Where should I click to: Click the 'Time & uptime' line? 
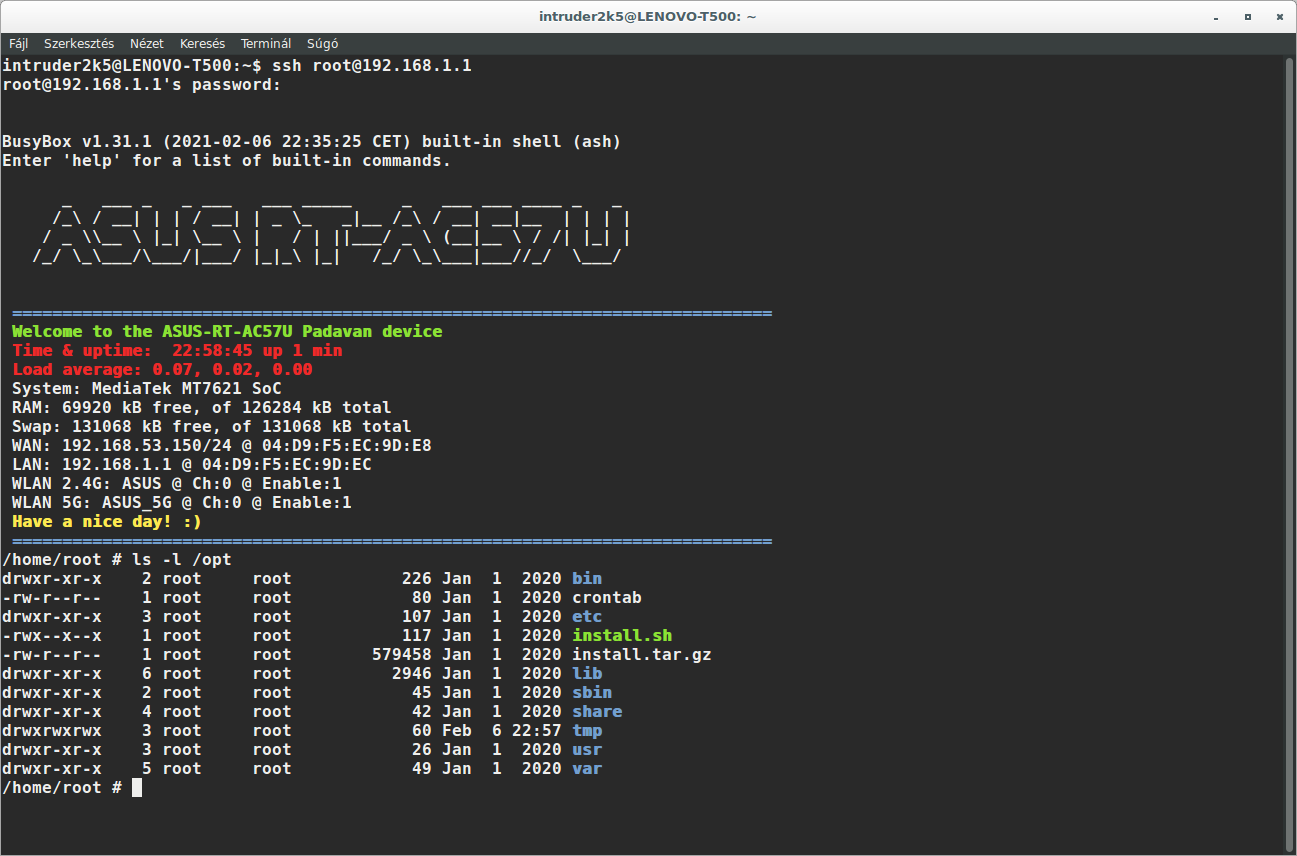tap(177, 350)
